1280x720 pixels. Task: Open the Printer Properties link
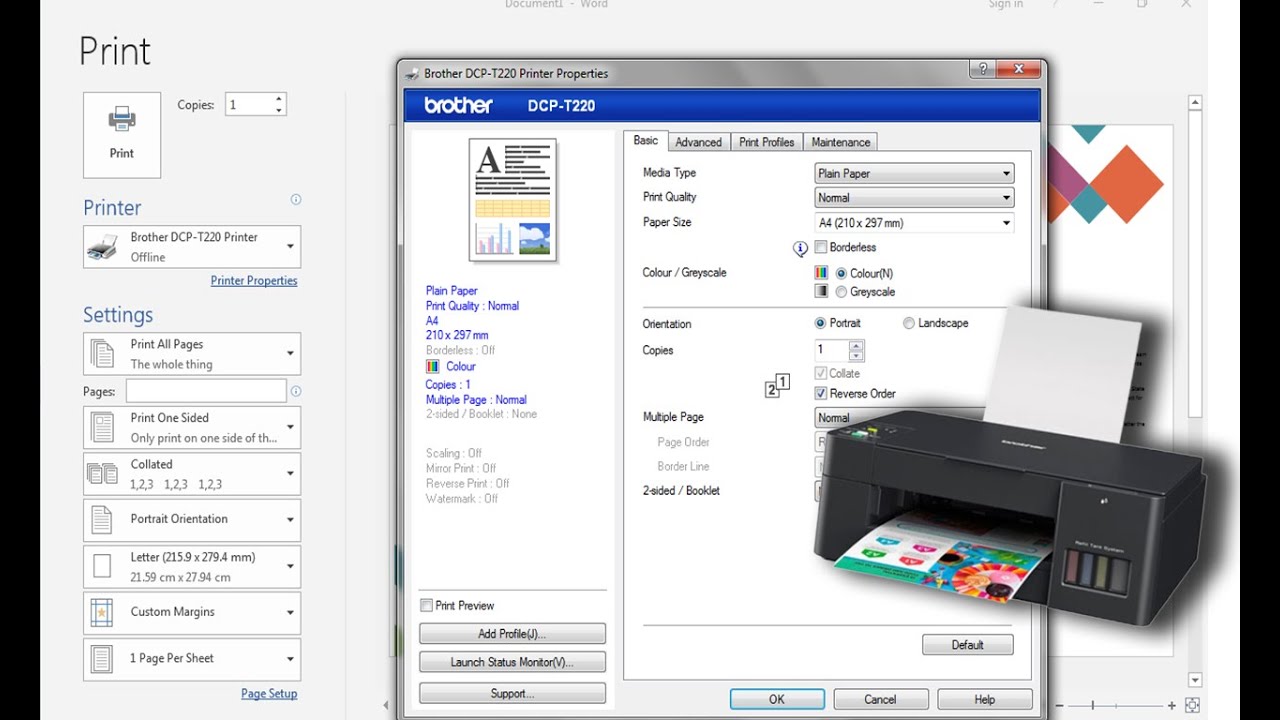254,281
